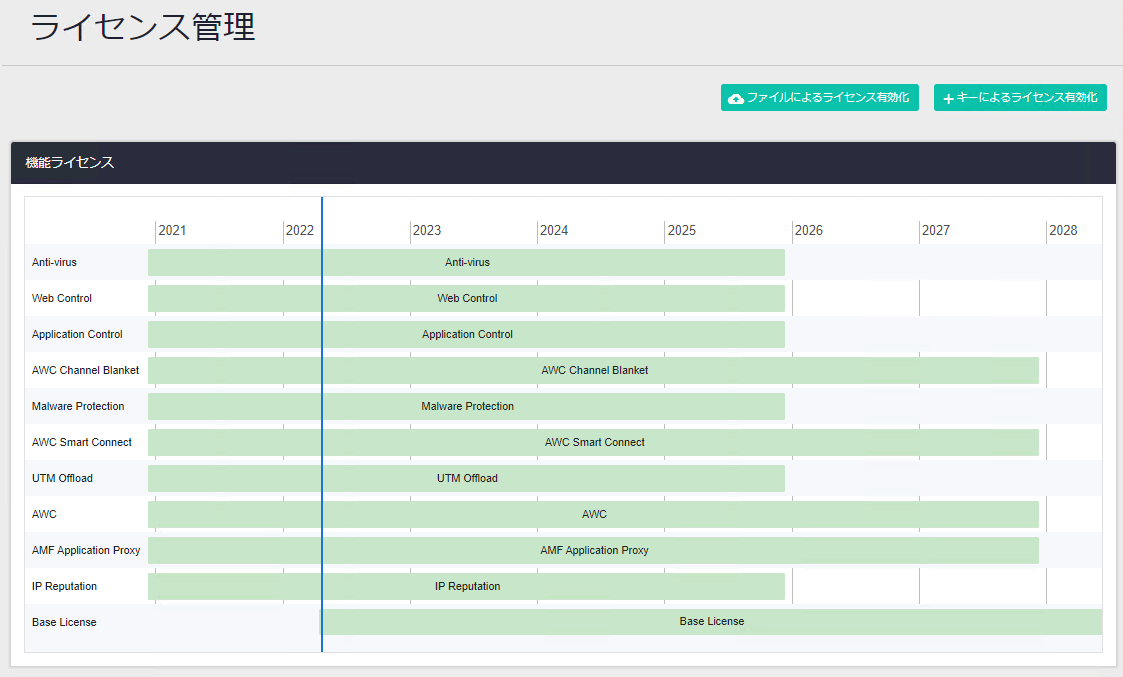This screenshot has height=677, width=1123.
Task: Select the Malware Protection timeline bar
Action: [466, 406]
